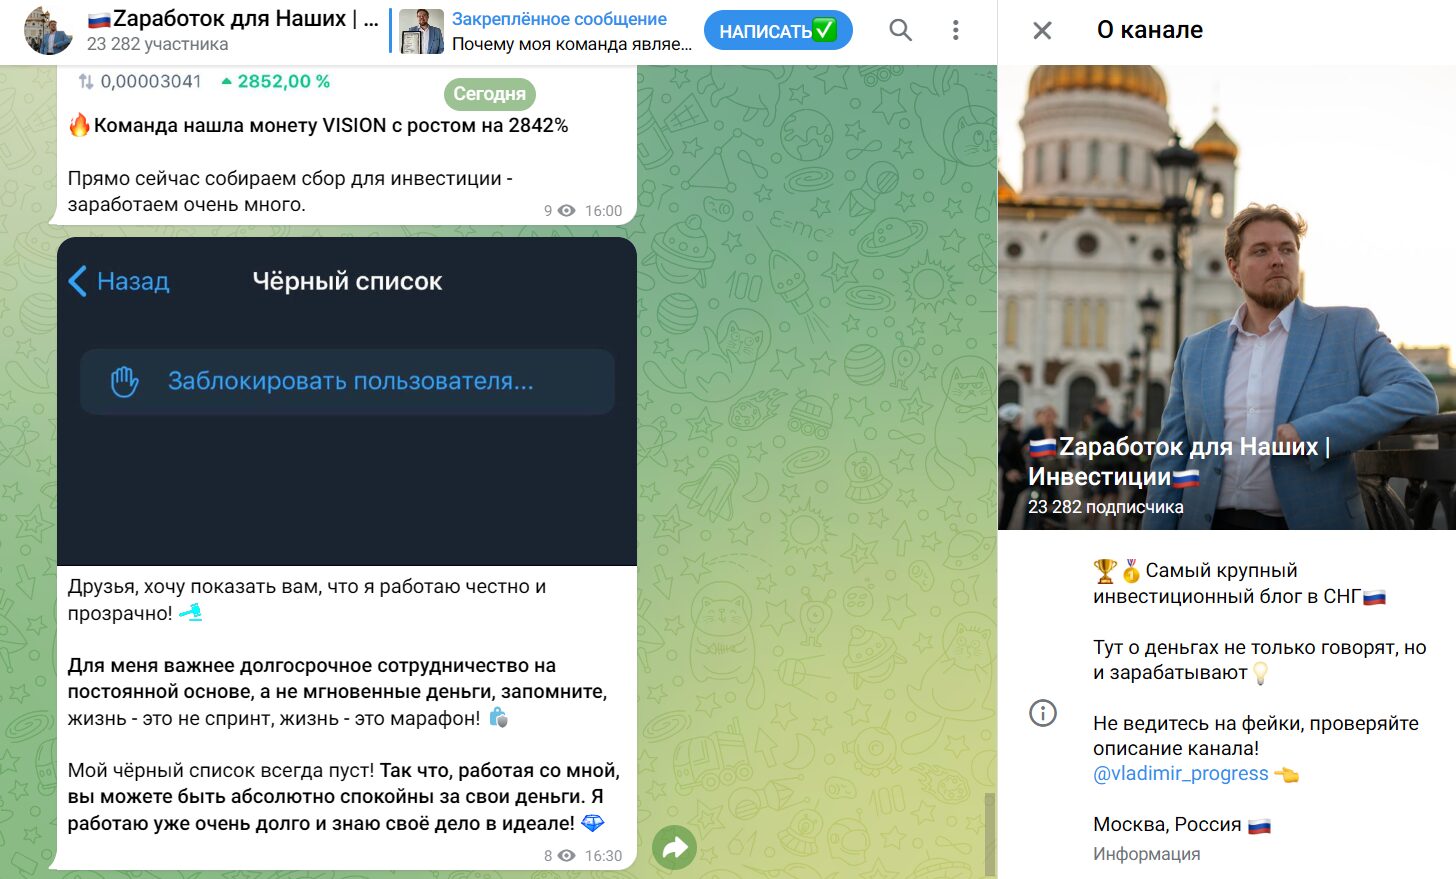
Task: Click the 23 282 подписчика label
Action: pos(1105,507)
